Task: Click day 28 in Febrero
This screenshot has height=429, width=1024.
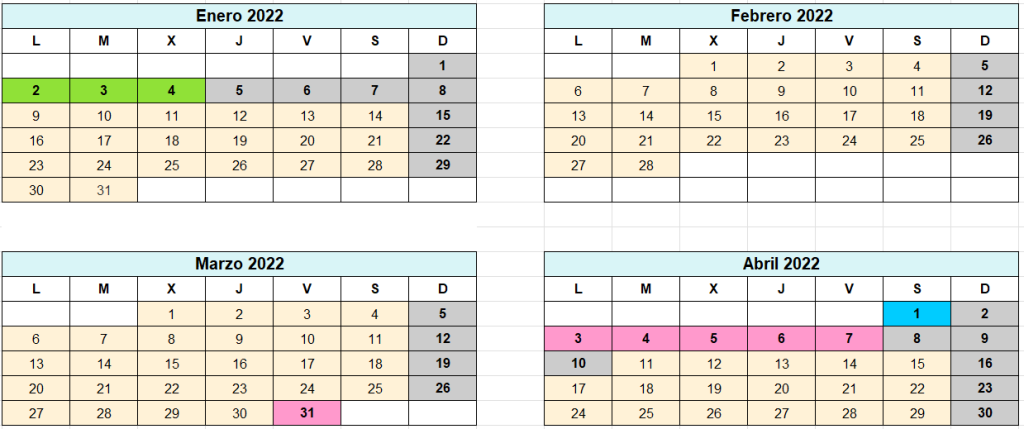Action: pos(646,165)
